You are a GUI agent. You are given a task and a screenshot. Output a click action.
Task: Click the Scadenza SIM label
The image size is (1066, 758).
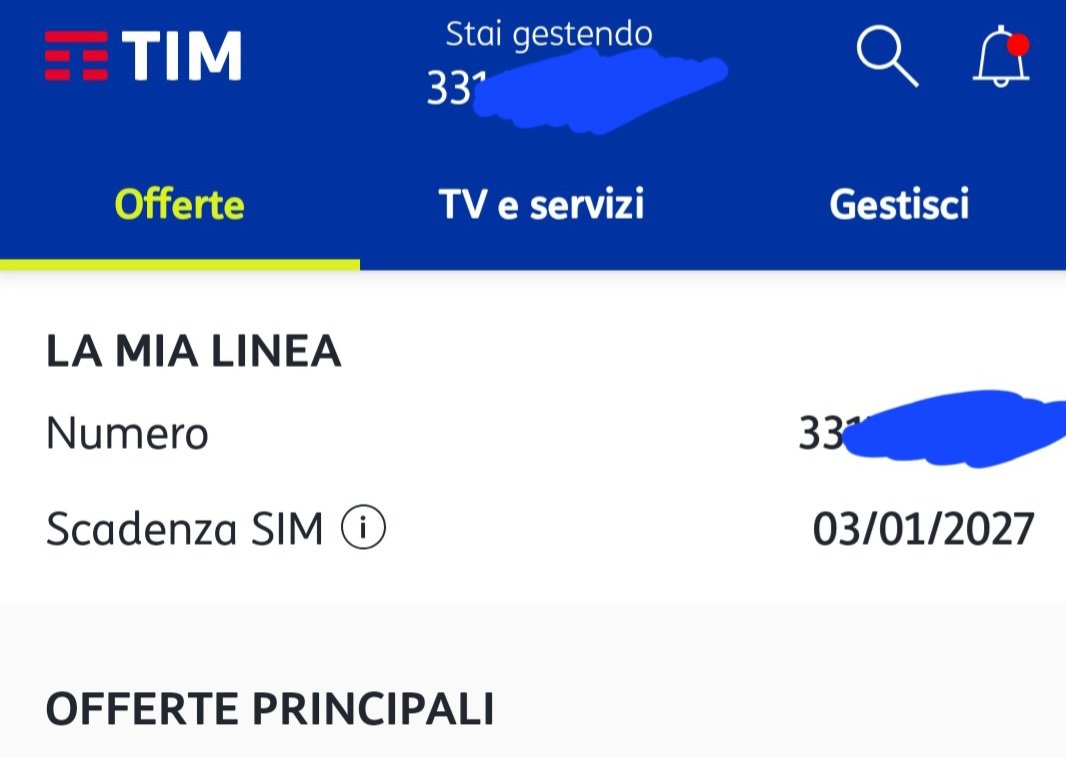pos(185,530)
